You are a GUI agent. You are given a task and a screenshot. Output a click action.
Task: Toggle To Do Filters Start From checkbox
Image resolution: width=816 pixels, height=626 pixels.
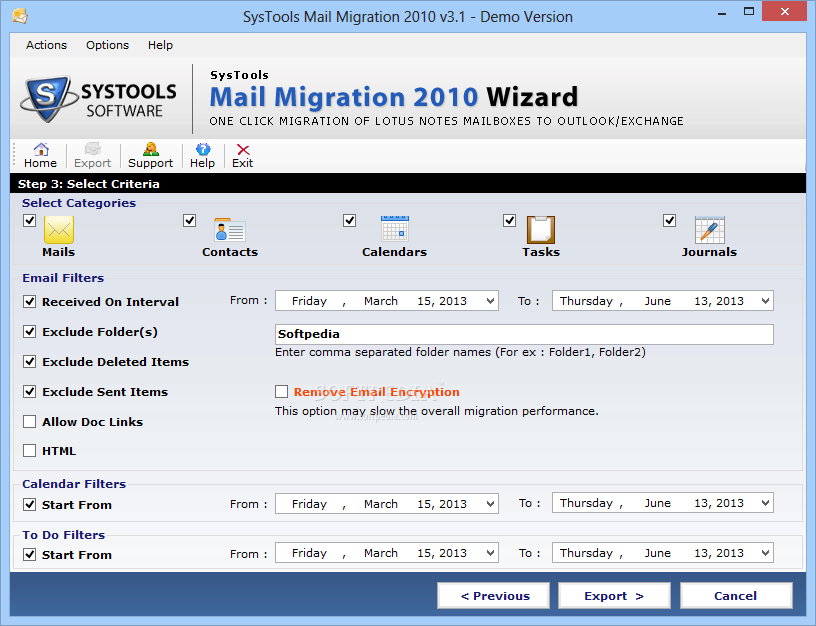(30, 555)
